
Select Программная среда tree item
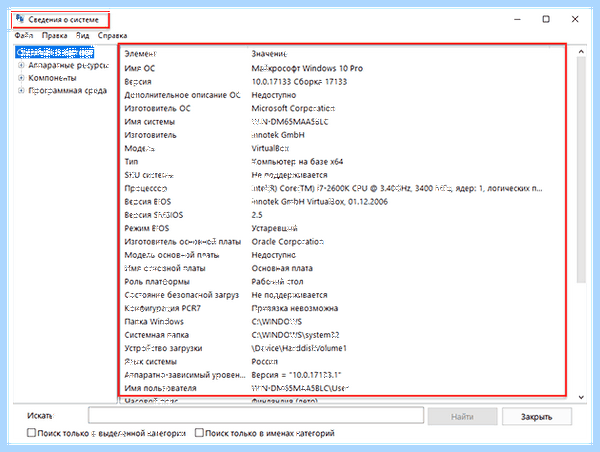[x=67, y=91]
